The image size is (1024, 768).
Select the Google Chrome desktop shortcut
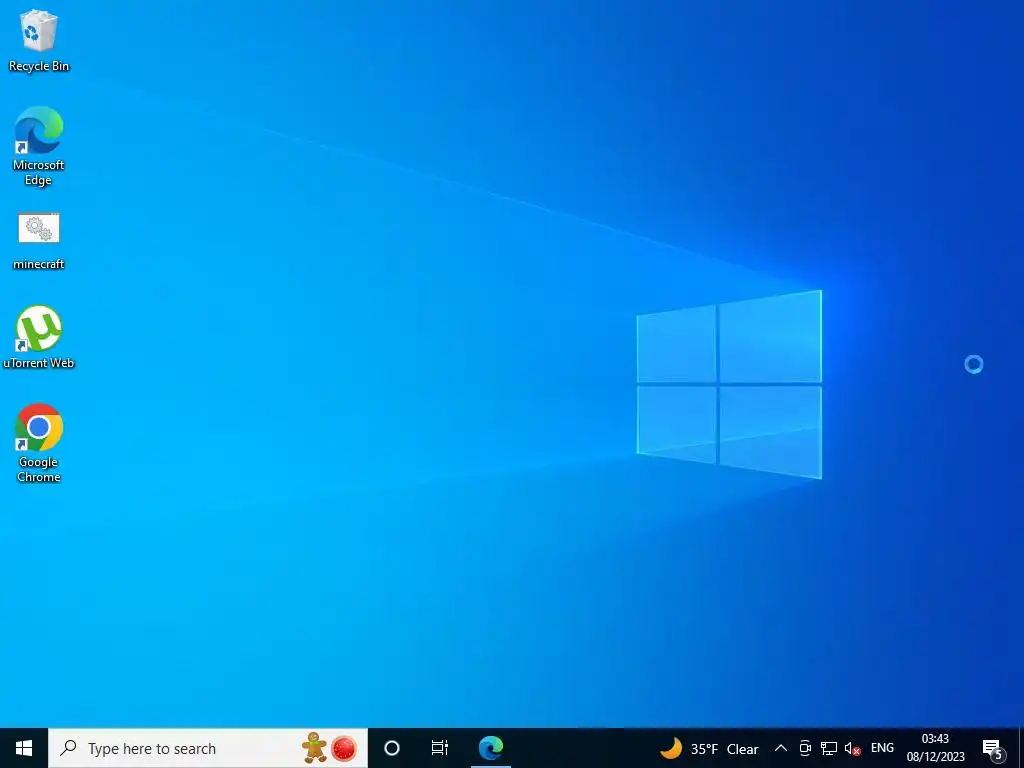click(39, 443)
